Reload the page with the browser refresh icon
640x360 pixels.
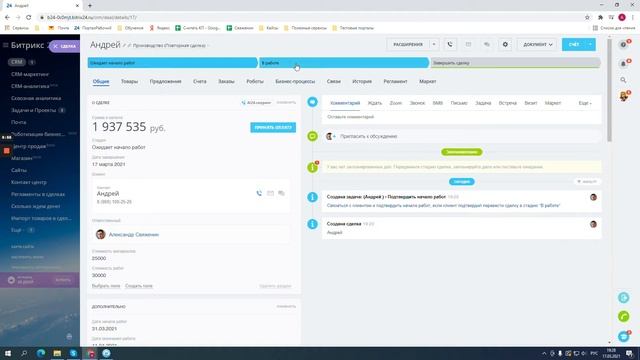point(28,18)
